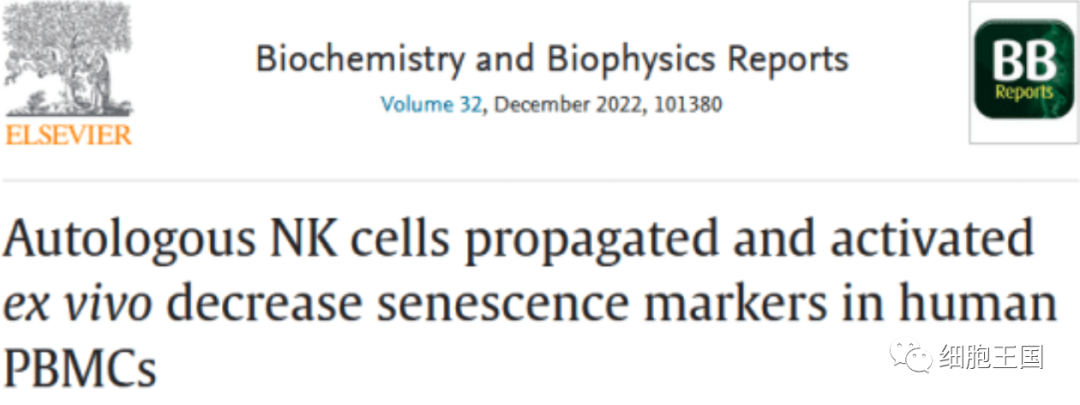
Task: Click the Elsevier tree logo
Action: click(x=68, y=62)
